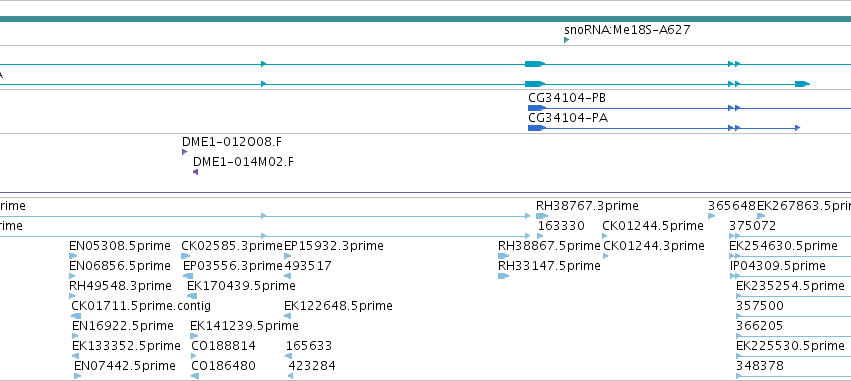
Task: Select the RH33147.5prime label
Action: 549,266
